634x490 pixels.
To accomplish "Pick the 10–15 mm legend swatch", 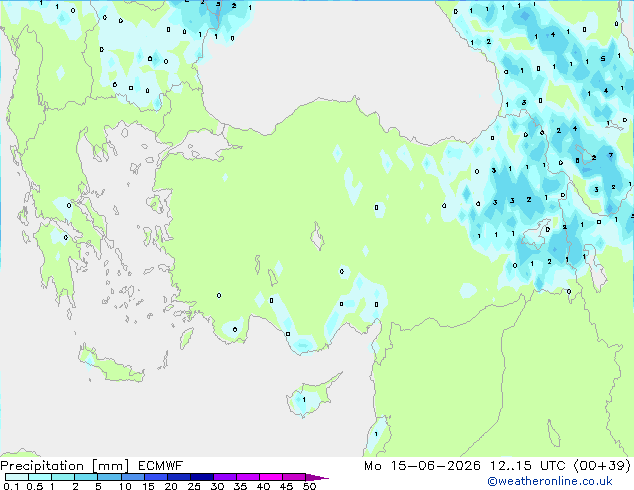I will [132, 477].
